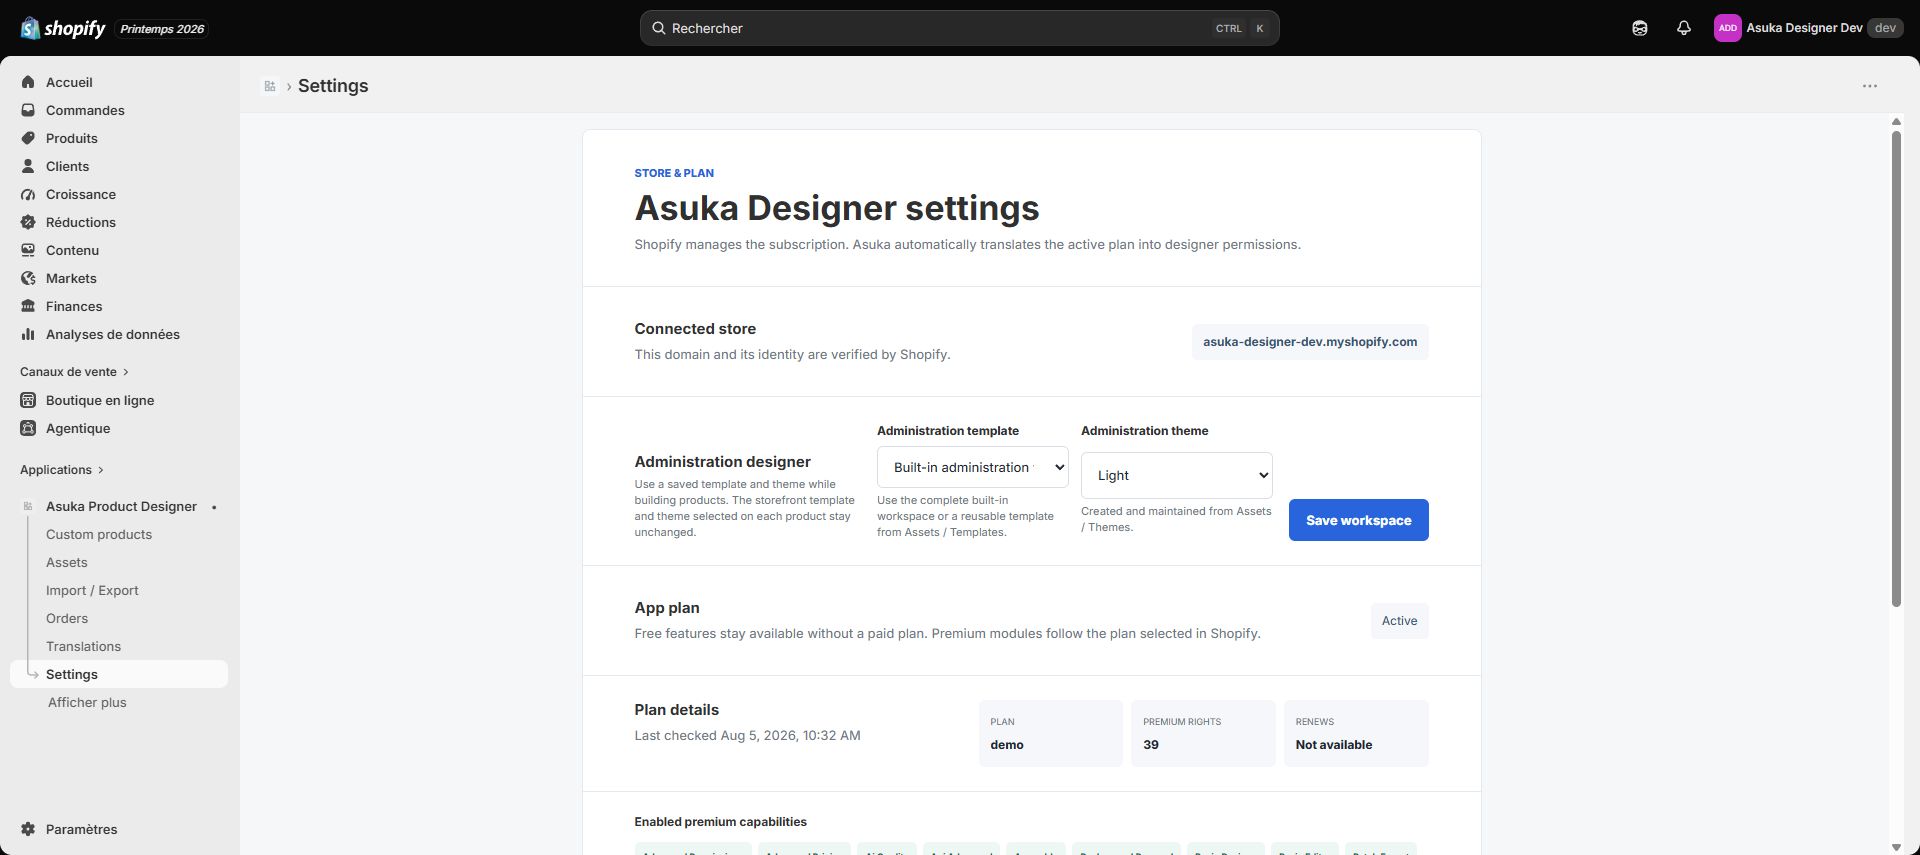Click the search magnifier icon
1920x855 pixels.
659,28
